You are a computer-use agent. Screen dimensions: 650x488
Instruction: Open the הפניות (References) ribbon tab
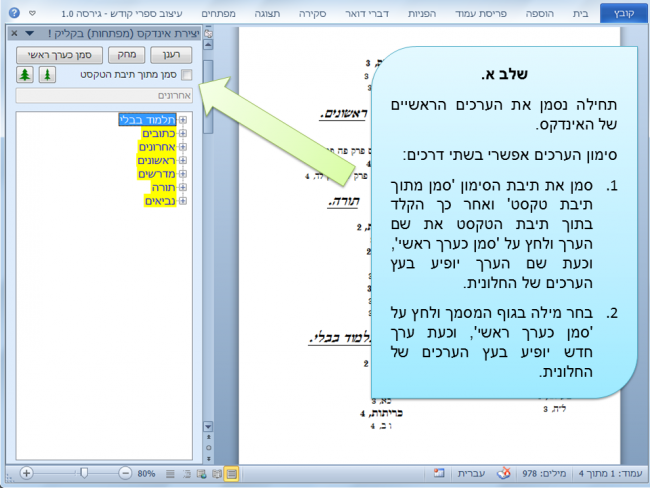point(422,13)
